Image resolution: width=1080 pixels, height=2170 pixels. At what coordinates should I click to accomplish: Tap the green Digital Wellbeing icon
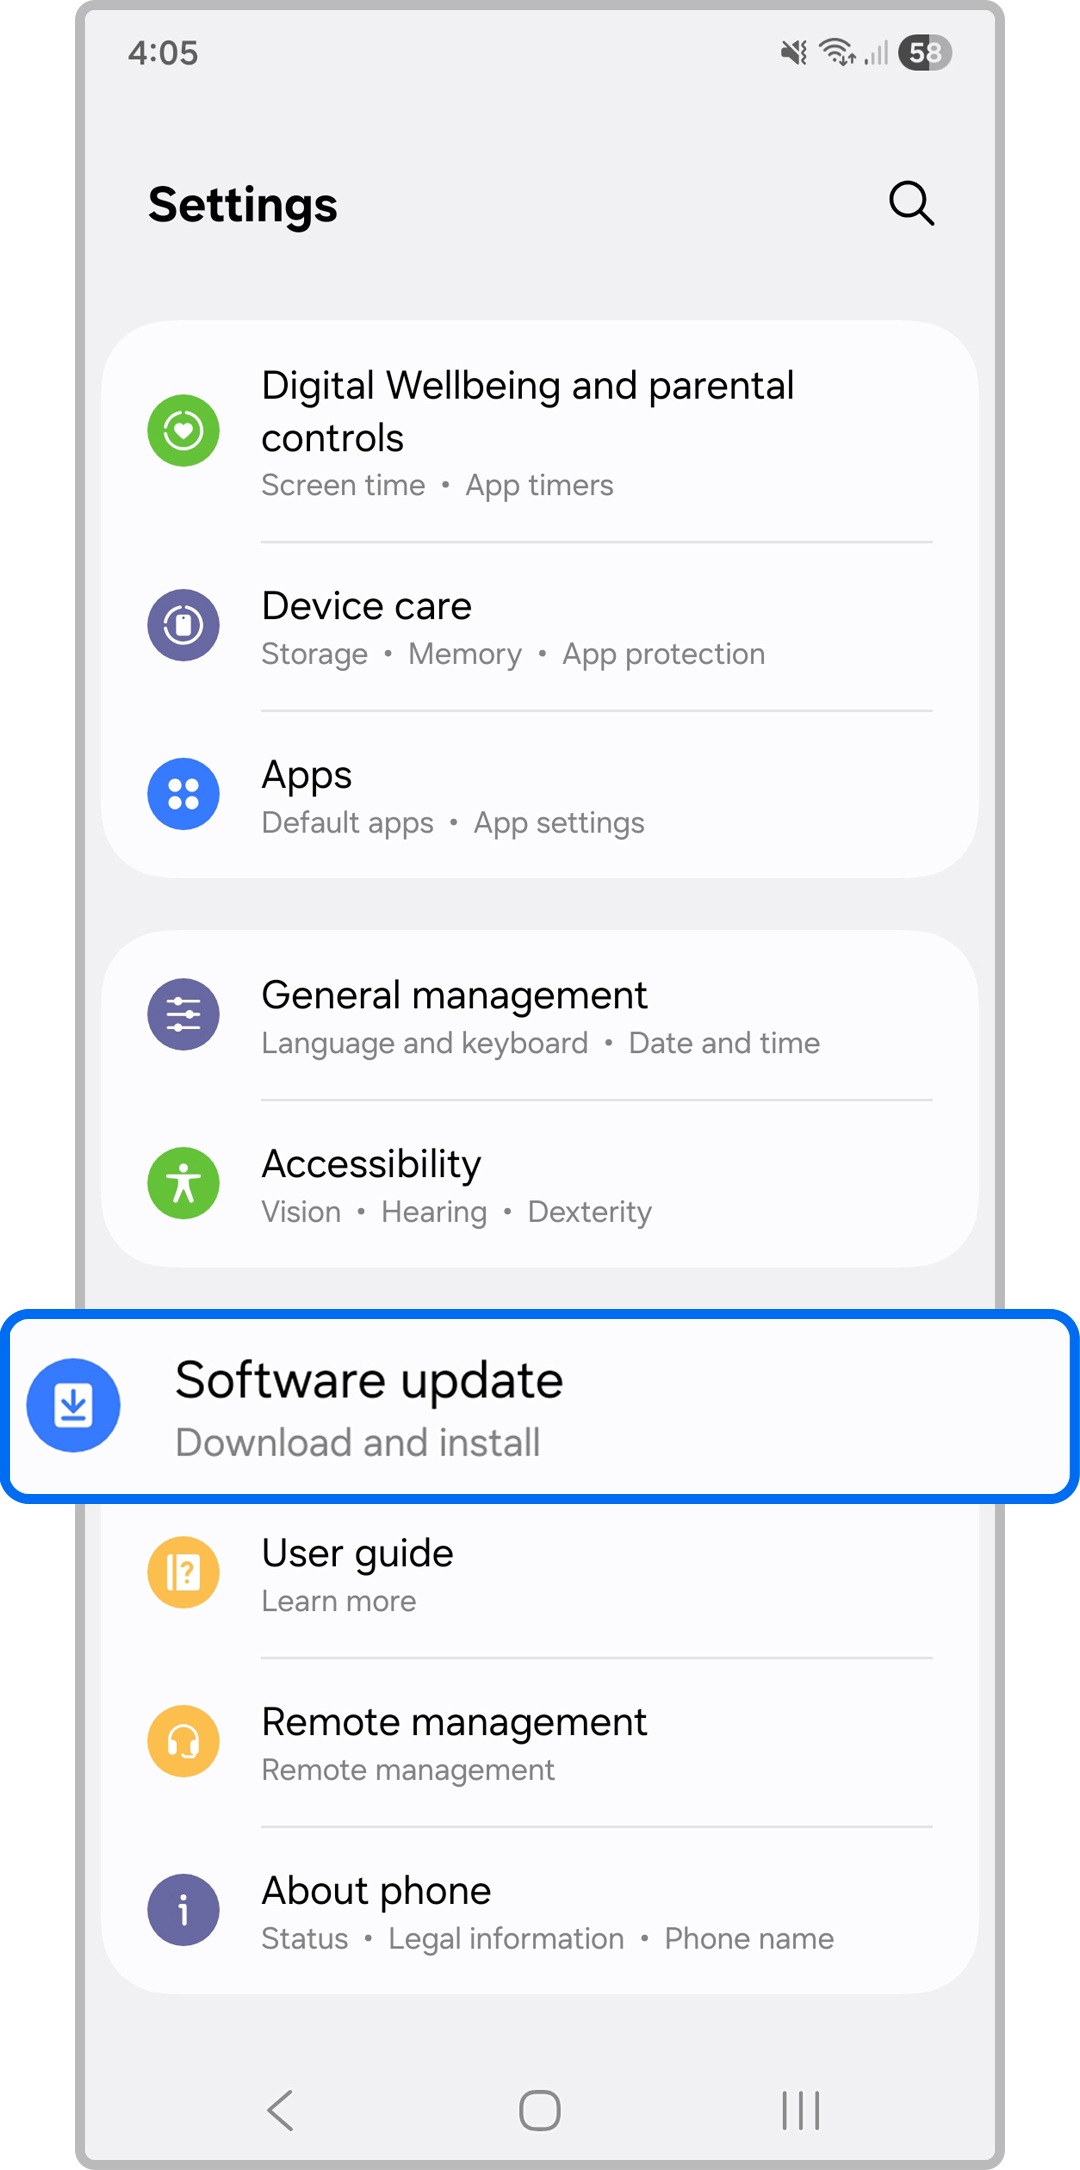pos(183,431)
